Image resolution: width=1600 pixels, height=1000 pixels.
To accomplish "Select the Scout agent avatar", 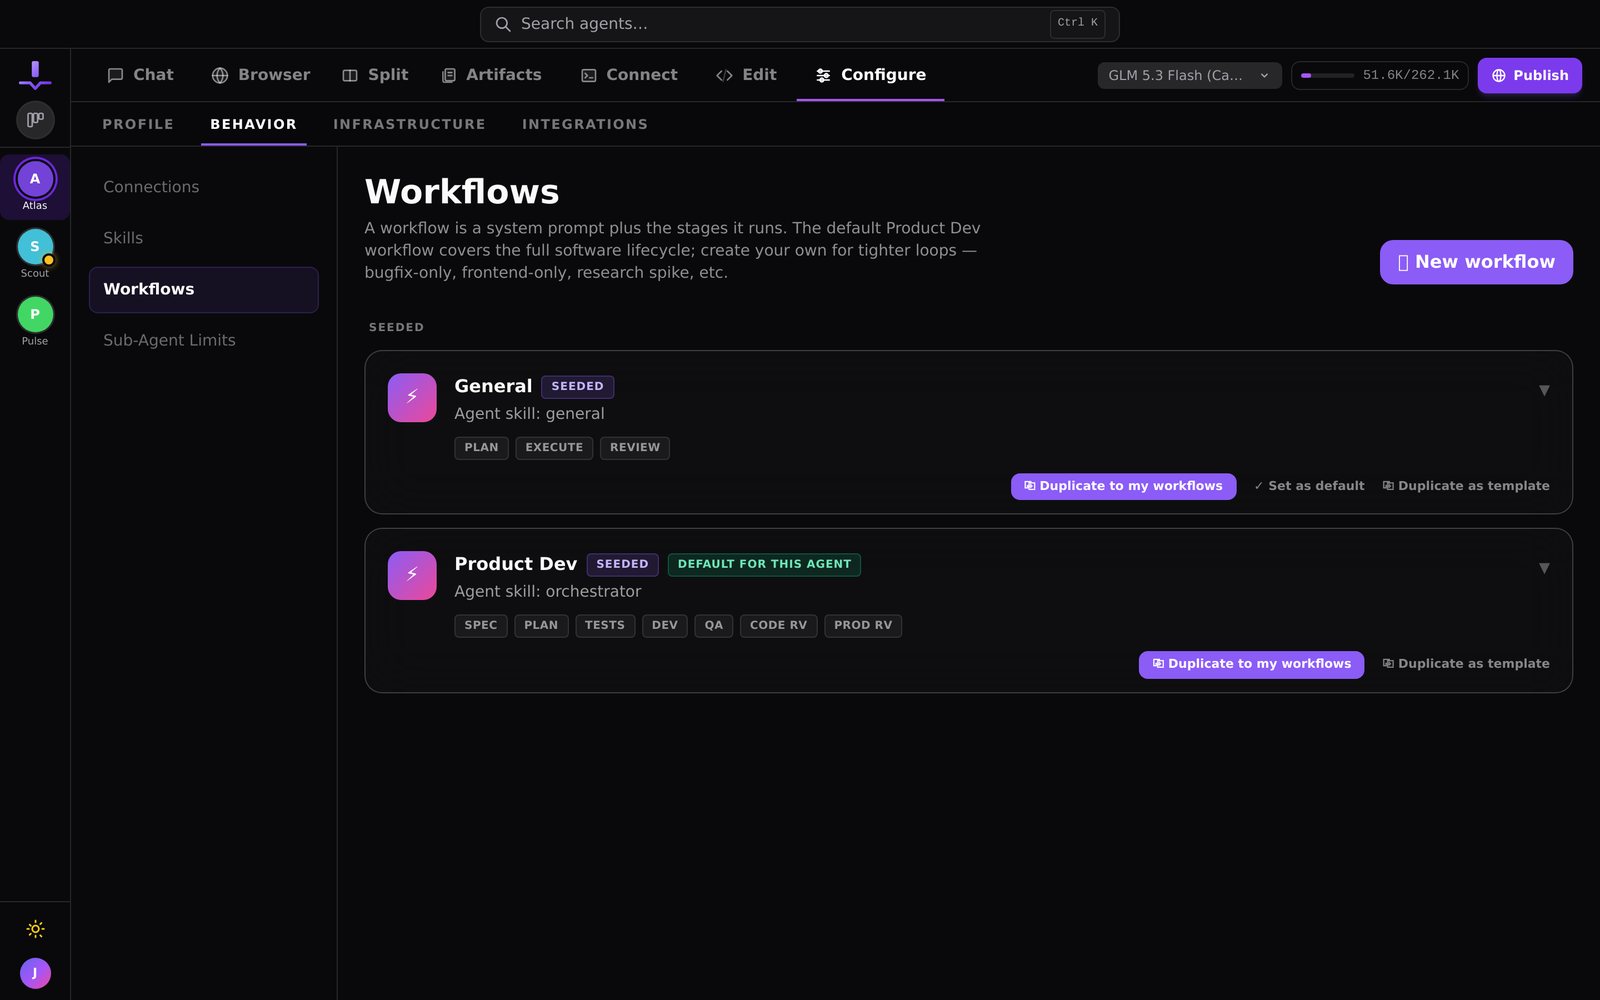I will point(35,247).
